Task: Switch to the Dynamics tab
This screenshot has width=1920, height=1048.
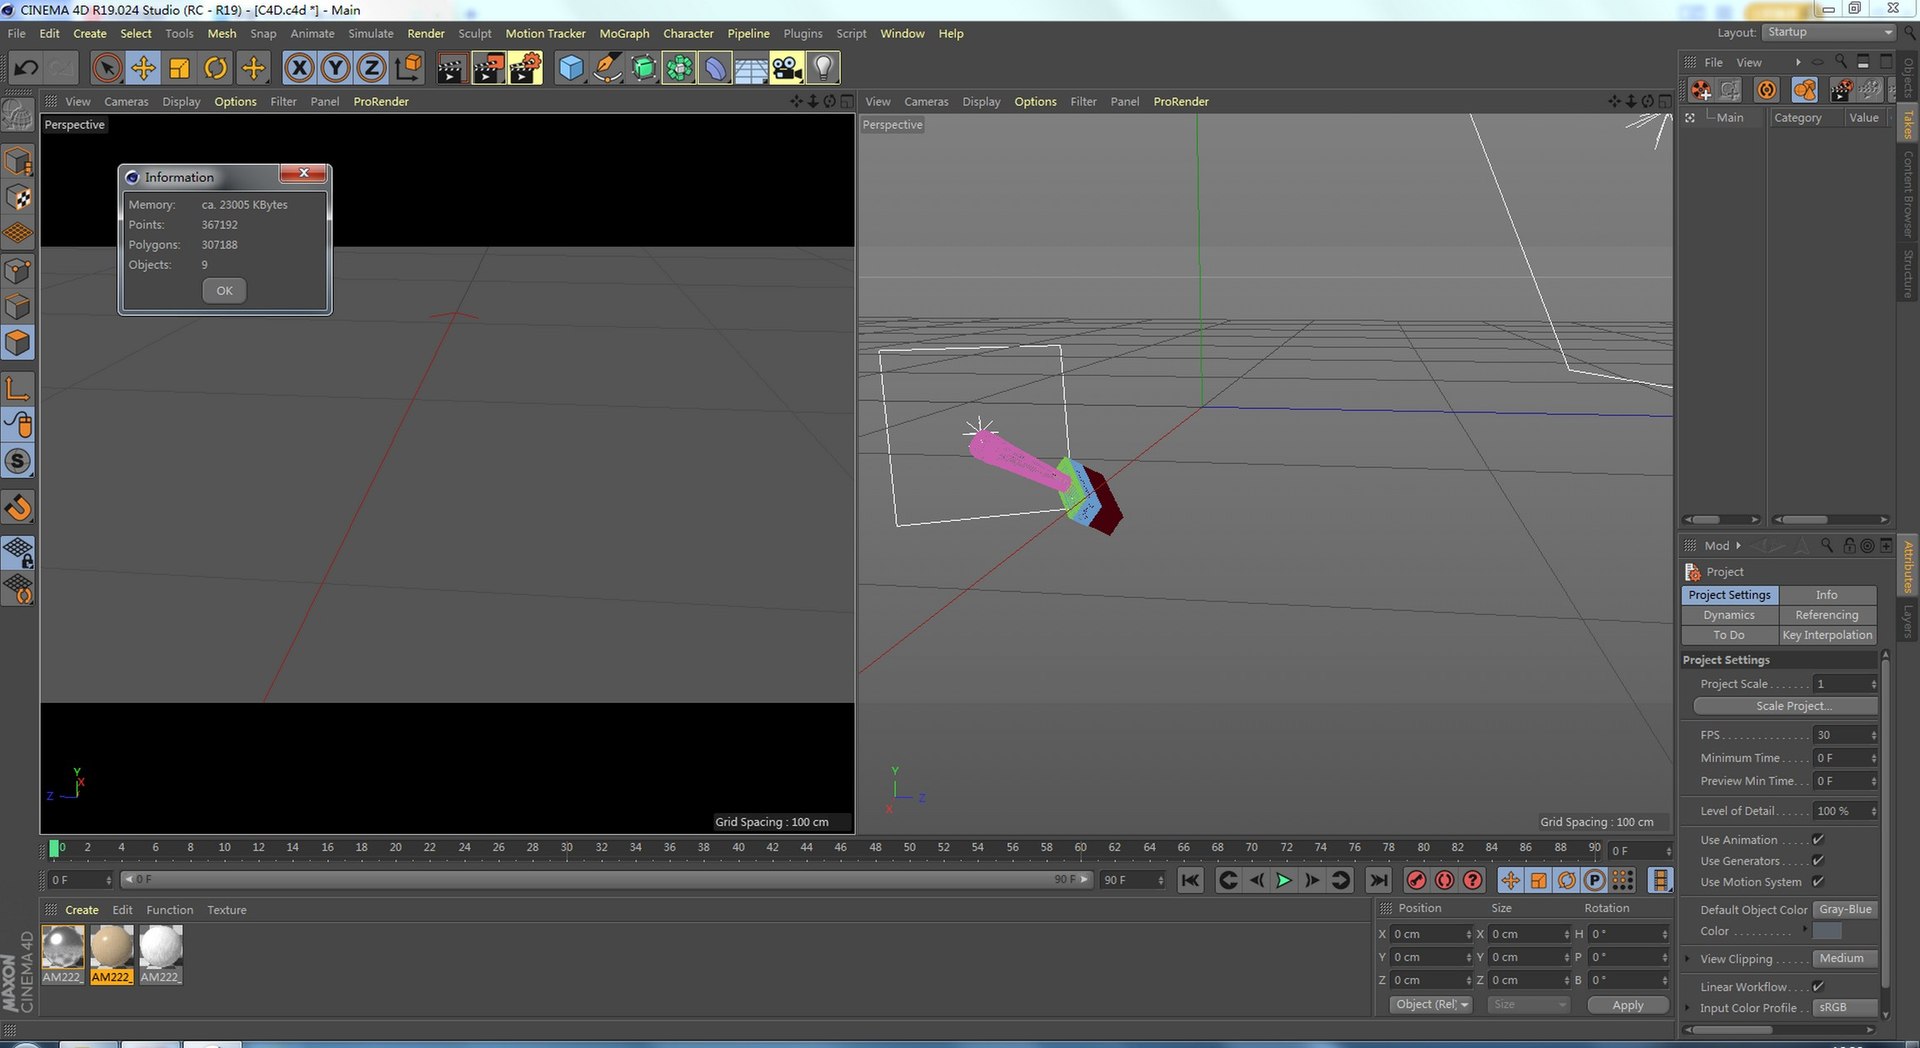Action: click(1729, 615)
